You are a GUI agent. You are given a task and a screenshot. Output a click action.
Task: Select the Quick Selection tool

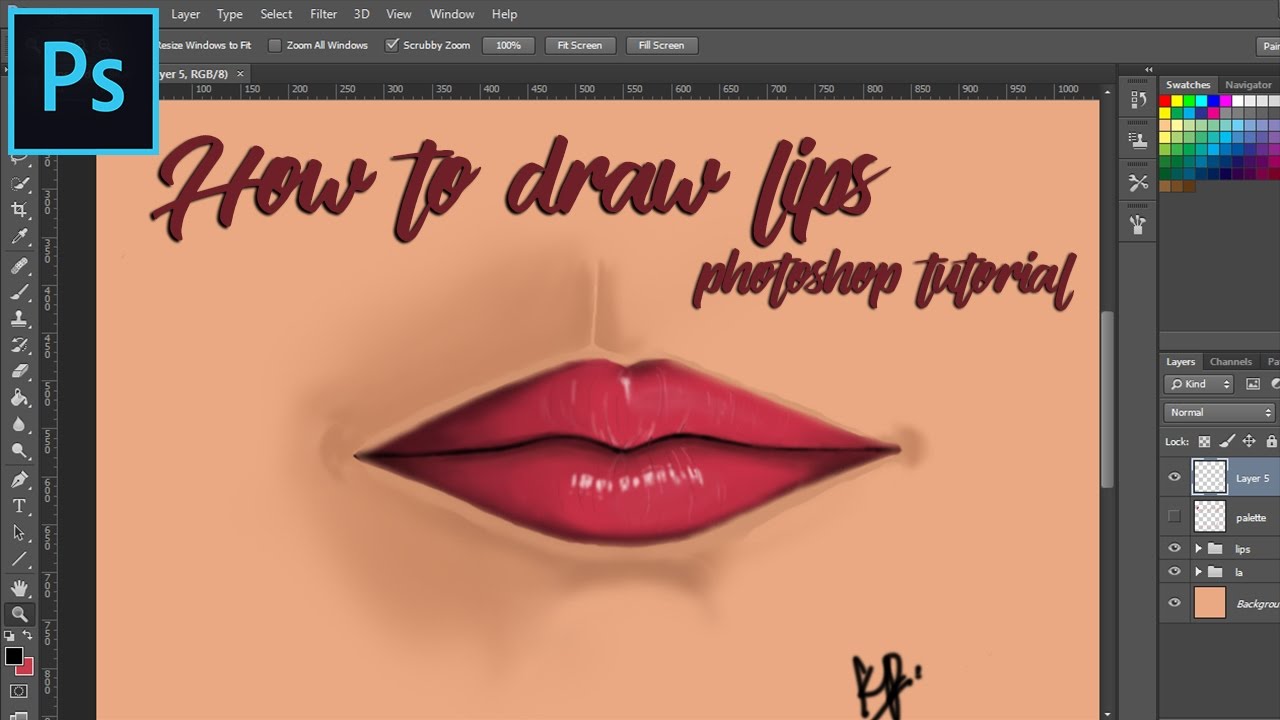tap(19, 184)
